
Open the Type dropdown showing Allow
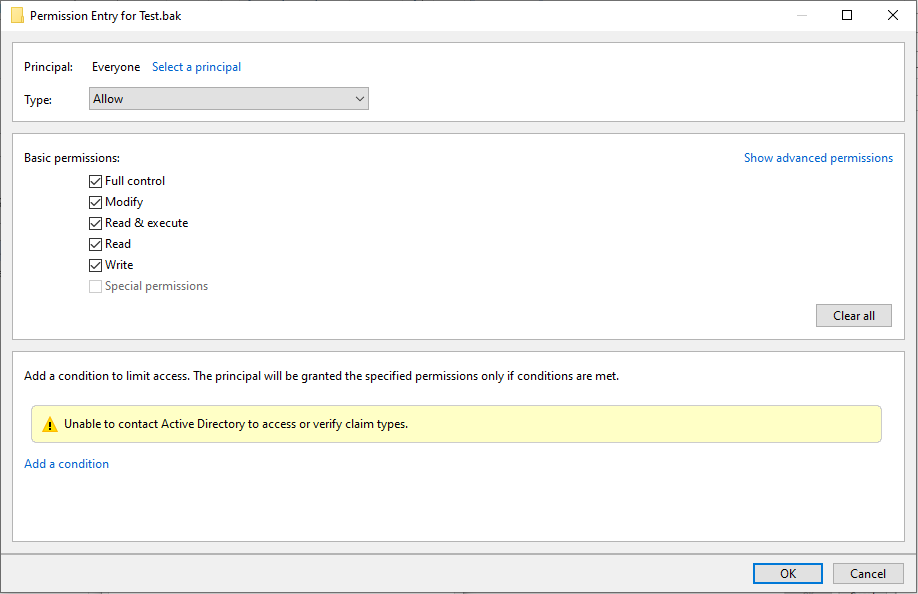pos(229,99)
